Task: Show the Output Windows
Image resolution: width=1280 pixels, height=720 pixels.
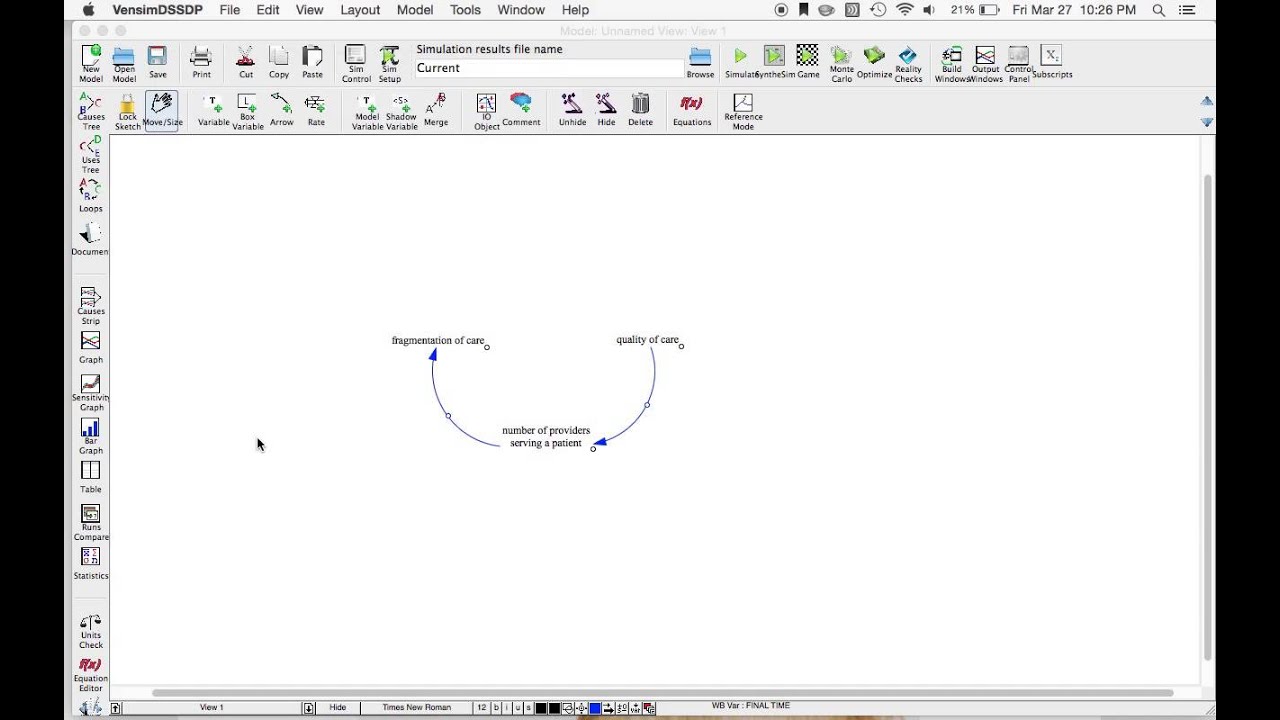Action: point(985,63)
